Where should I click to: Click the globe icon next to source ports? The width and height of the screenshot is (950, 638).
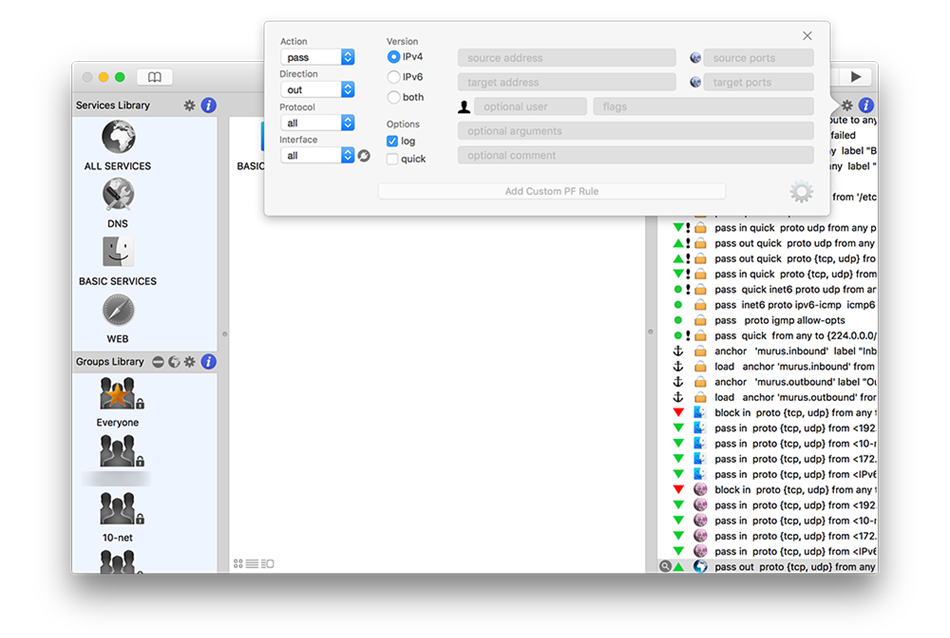click(696, 58)
